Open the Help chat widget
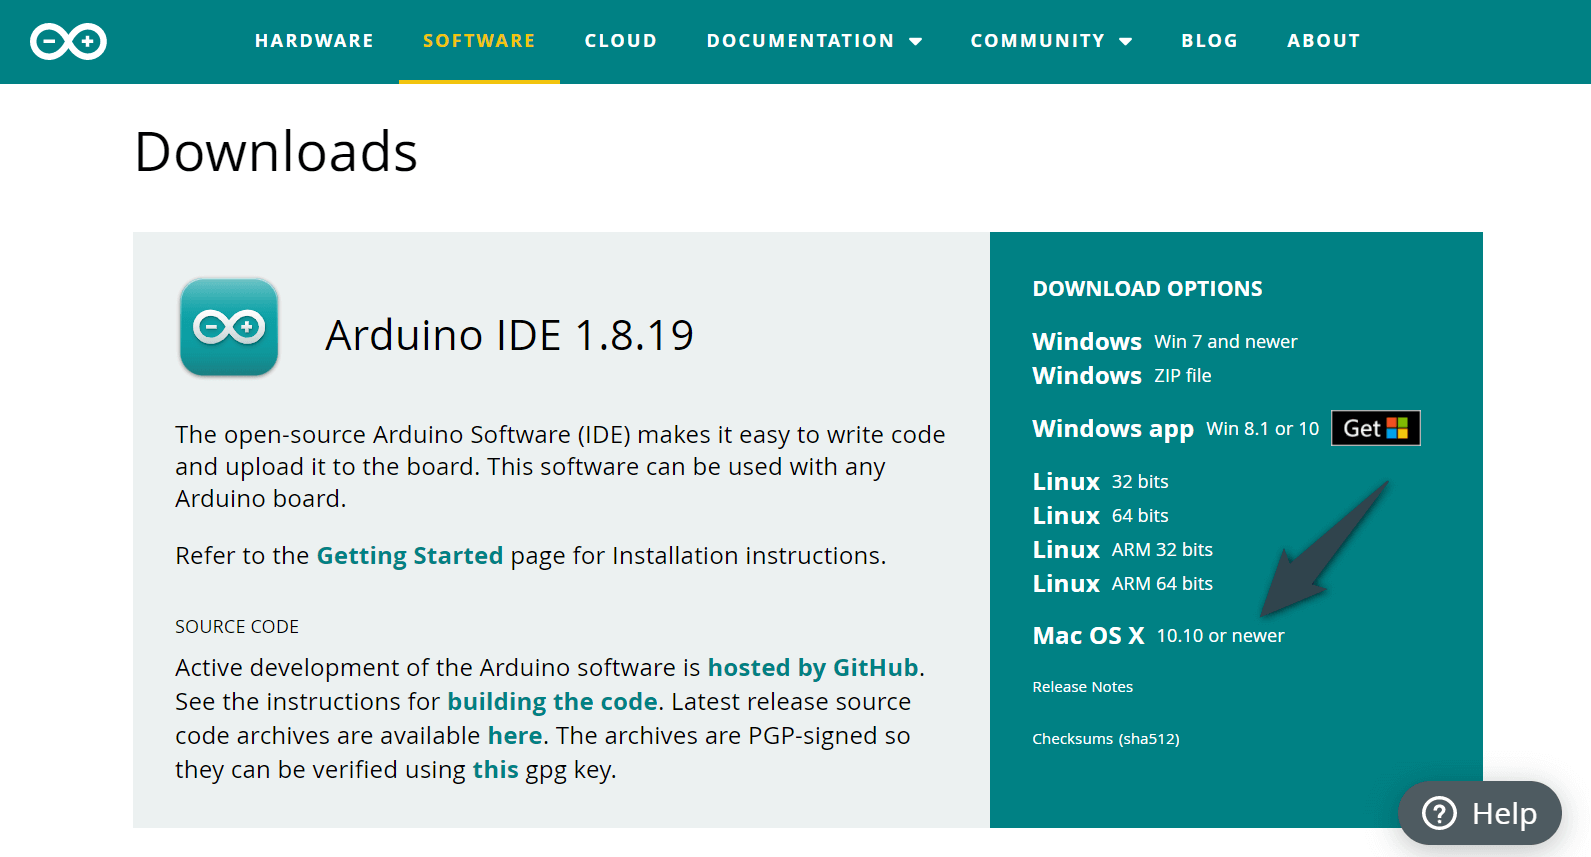1591x857 pixels. [x=1480, y=813]
